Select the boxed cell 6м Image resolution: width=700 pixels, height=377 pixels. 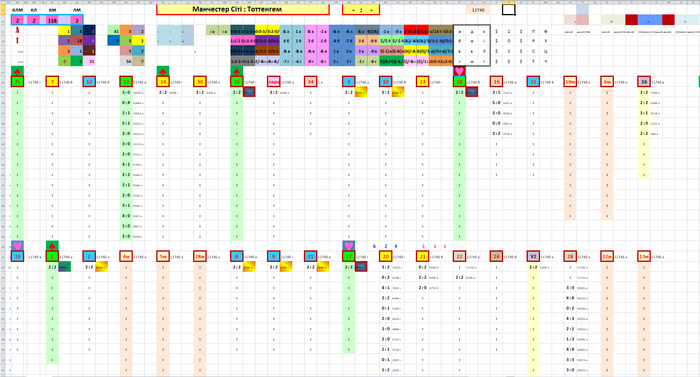click(607, 82)
